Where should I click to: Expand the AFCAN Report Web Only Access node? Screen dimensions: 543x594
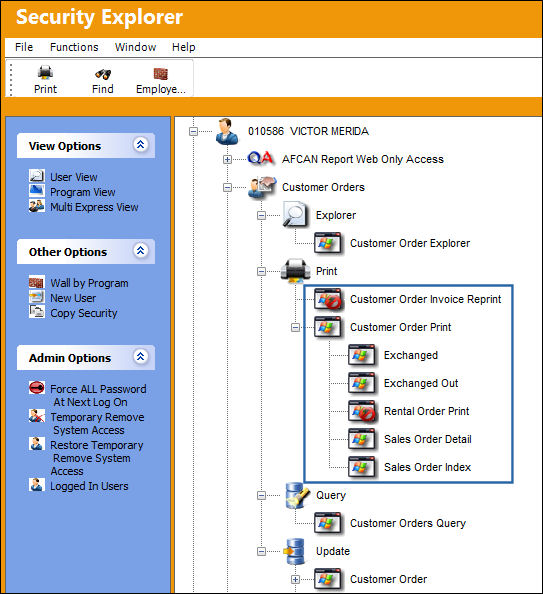tap(227, 159)
